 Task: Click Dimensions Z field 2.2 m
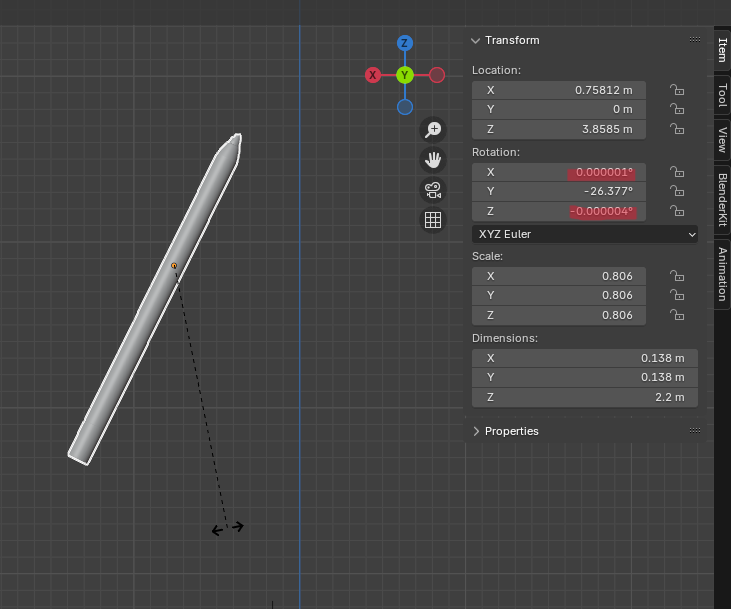point(585,397)
